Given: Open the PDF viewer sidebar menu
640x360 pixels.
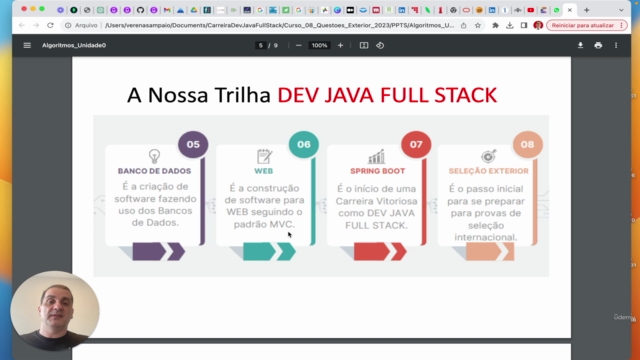Looking at the screenshot, I should pos(27,45).
